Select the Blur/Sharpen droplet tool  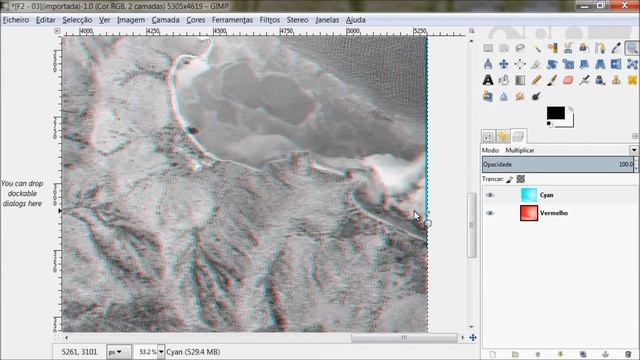(x=504, y=96)
